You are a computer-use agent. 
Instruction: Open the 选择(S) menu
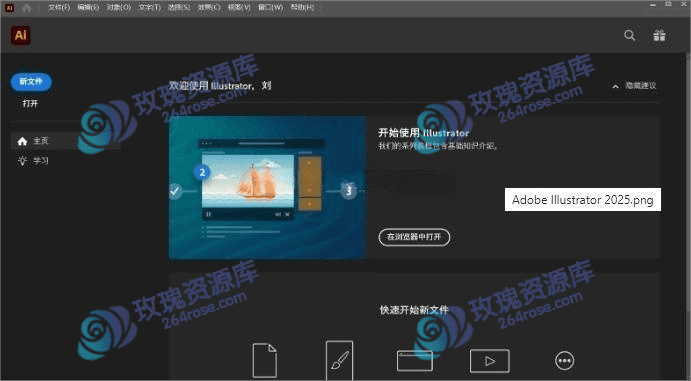(x=179, y=7)
